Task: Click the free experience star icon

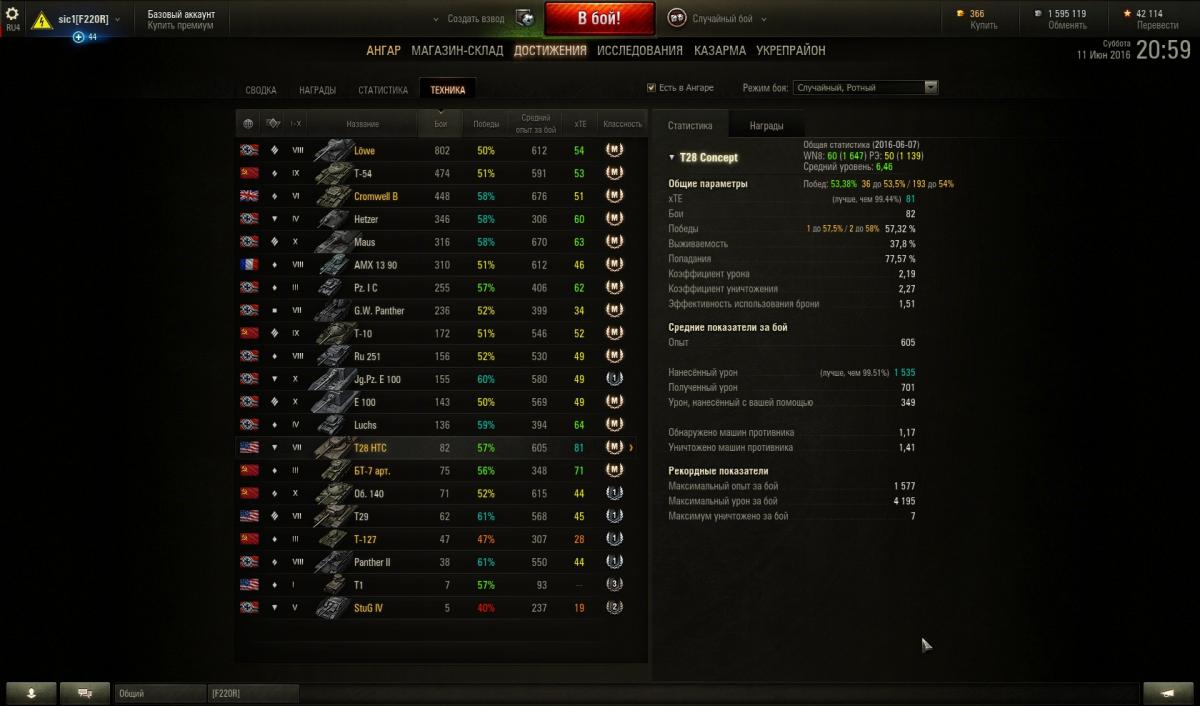Action: pos(1128,13)
